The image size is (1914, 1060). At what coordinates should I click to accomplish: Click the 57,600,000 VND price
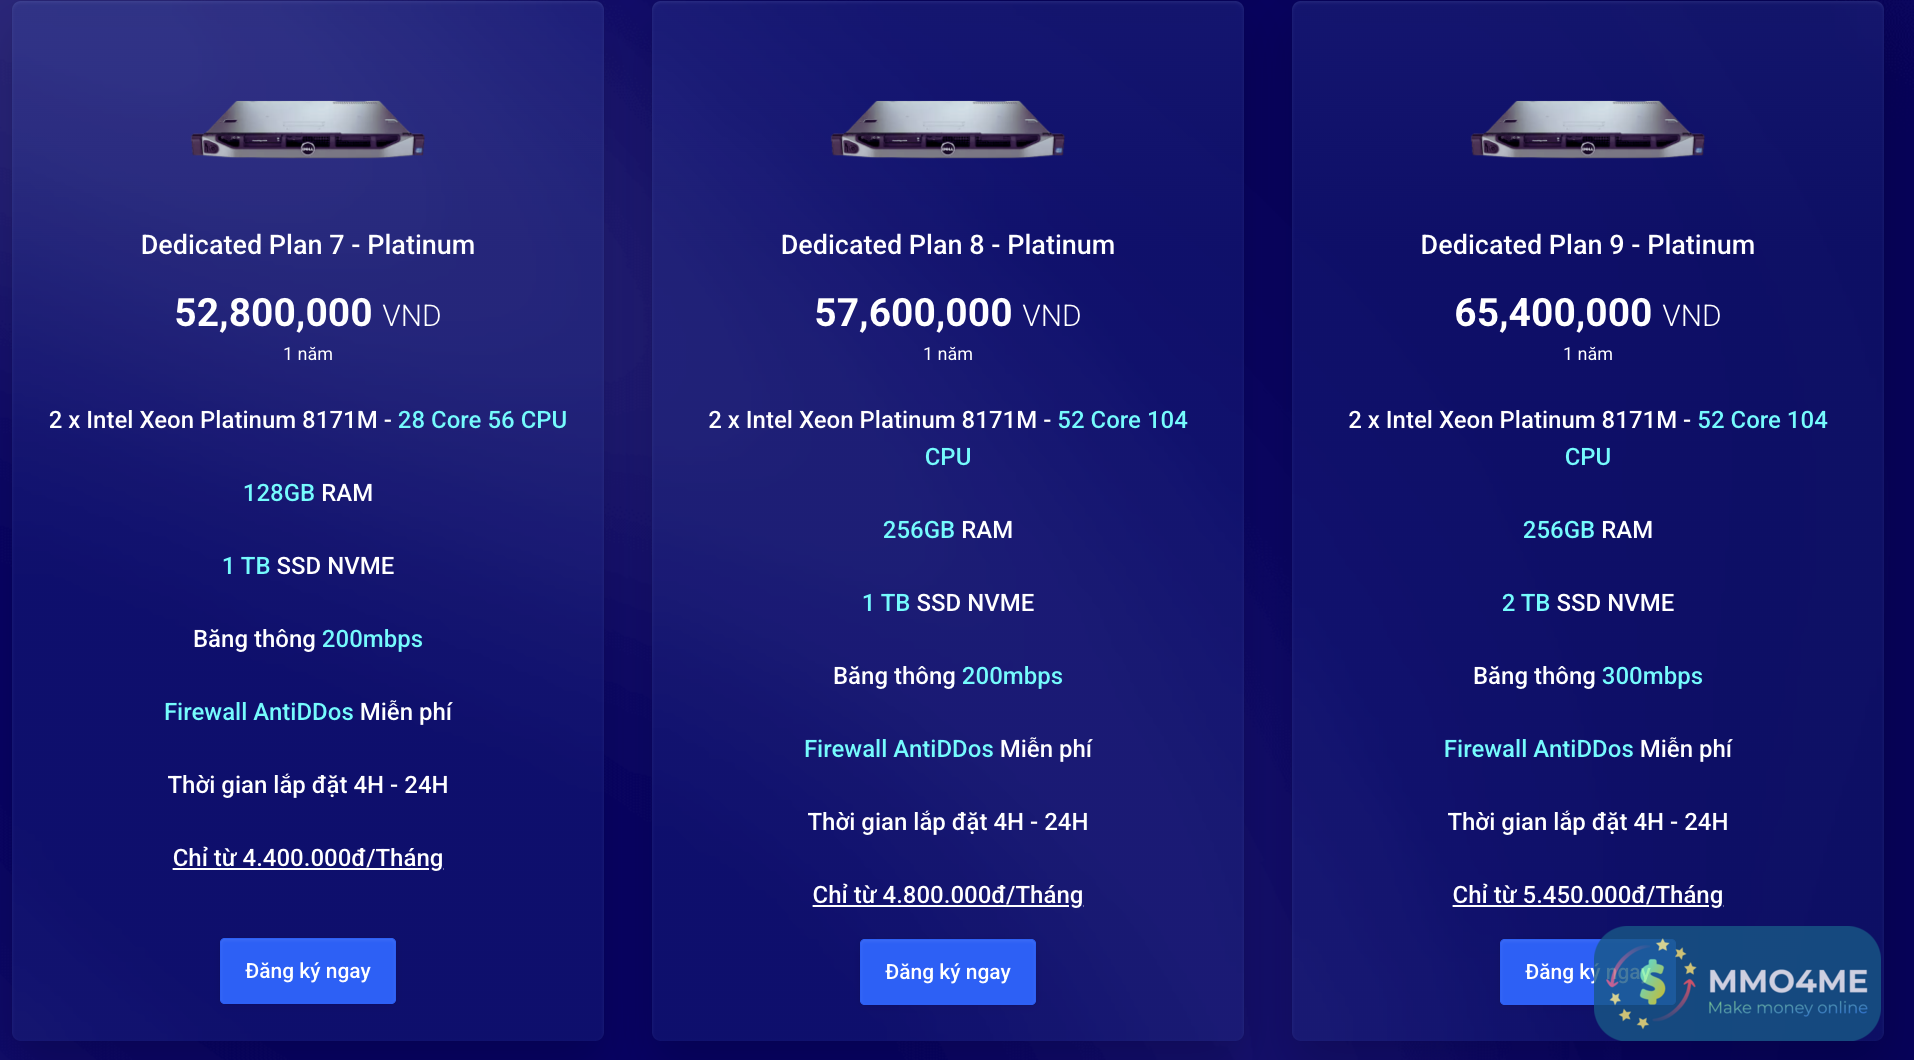(x=947, y=314)
